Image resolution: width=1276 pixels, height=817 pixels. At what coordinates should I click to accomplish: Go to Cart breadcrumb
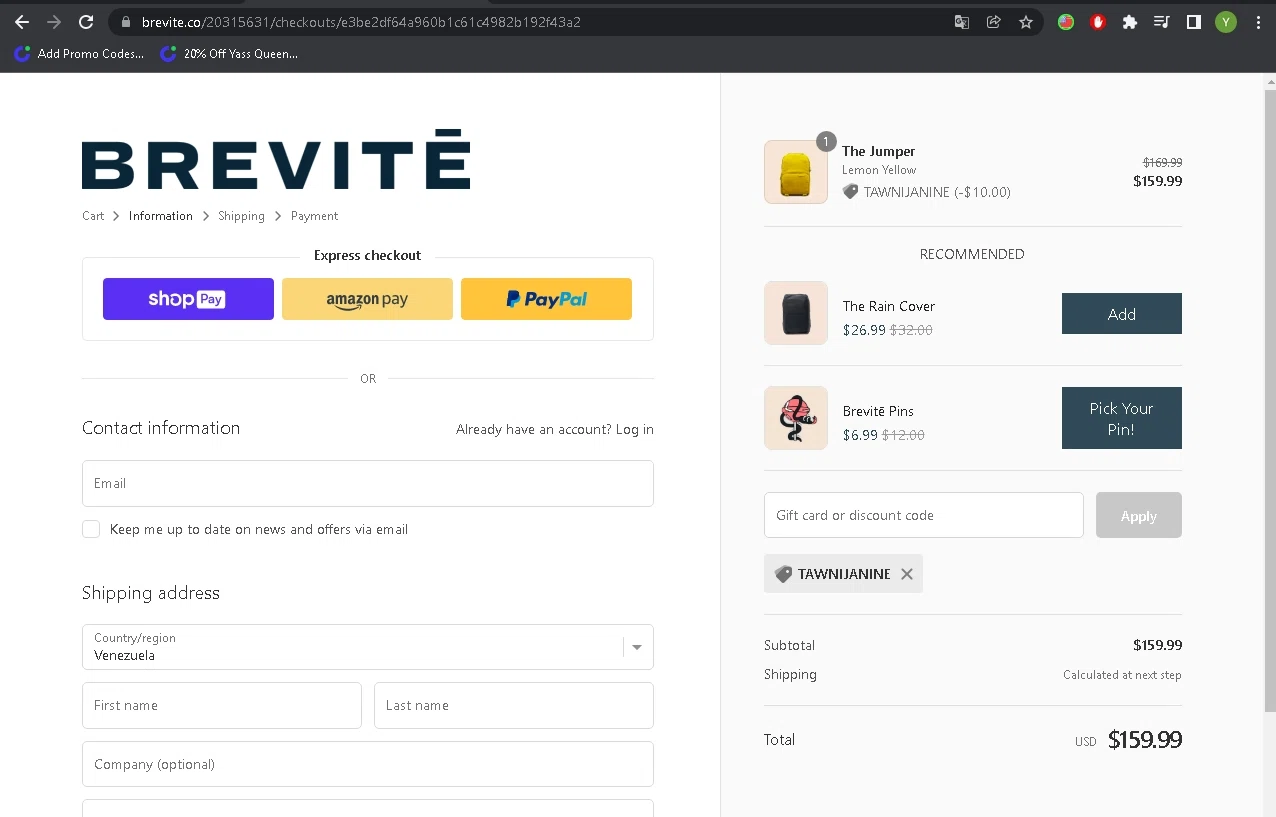[x=93, y=216]
